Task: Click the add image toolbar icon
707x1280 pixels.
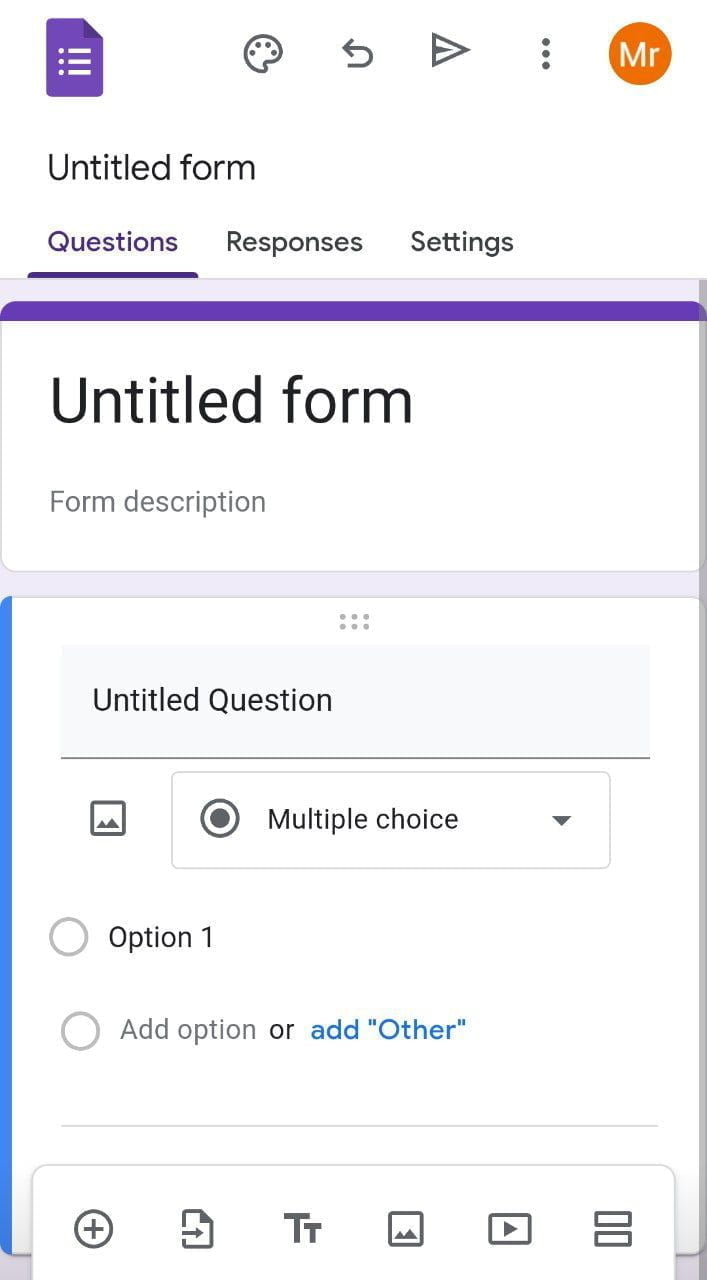Action: coord(406,1229)
